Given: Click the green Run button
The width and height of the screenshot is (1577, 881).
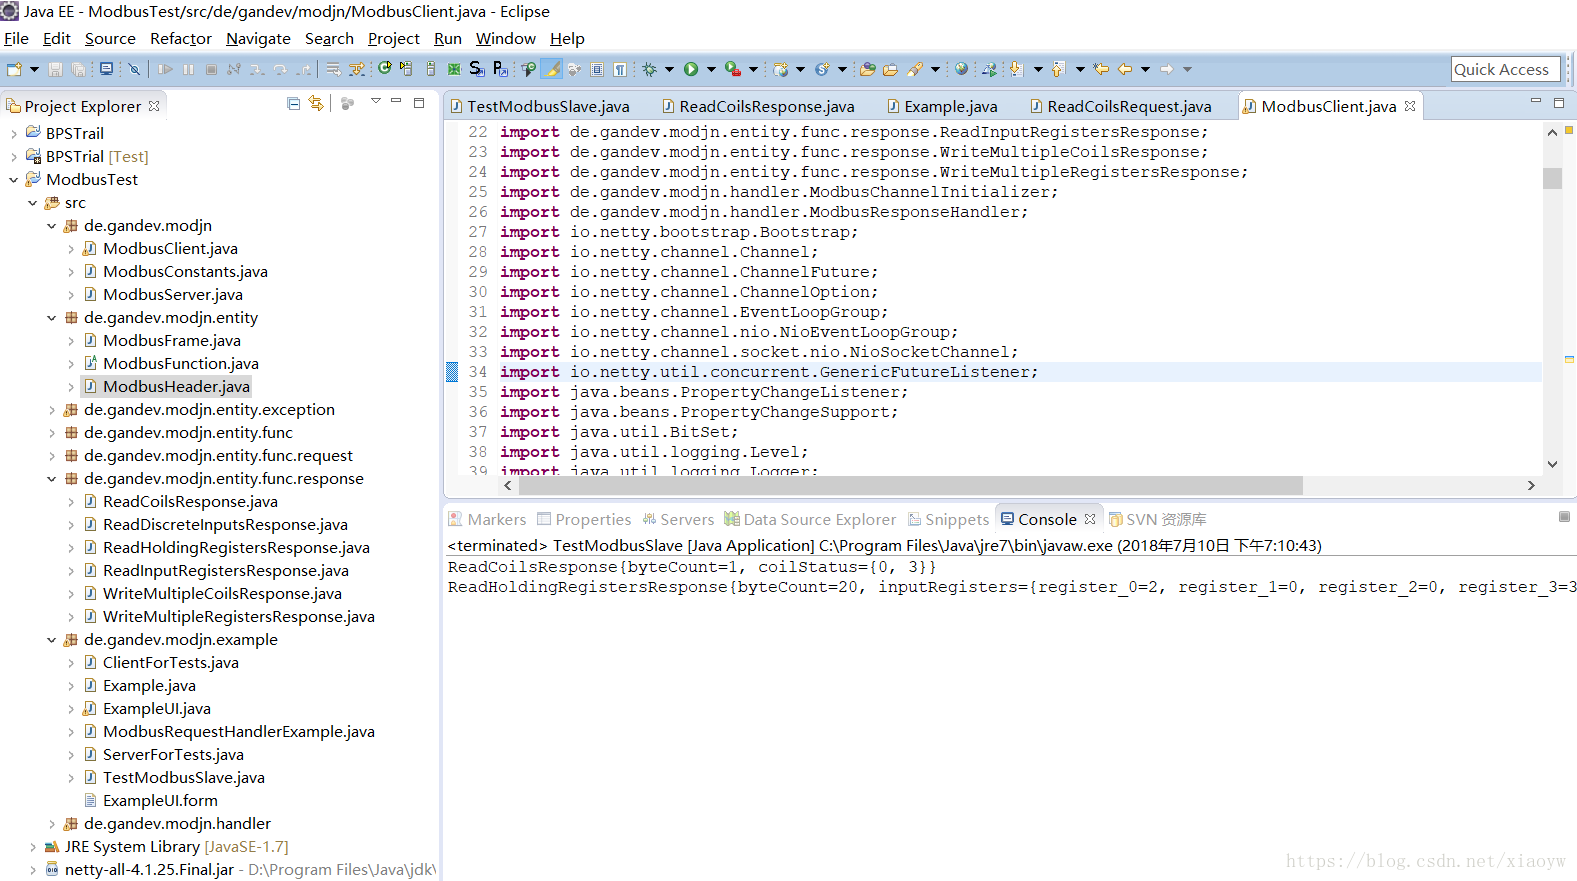Looking at the screenshot, I should (x=691, y=69).
